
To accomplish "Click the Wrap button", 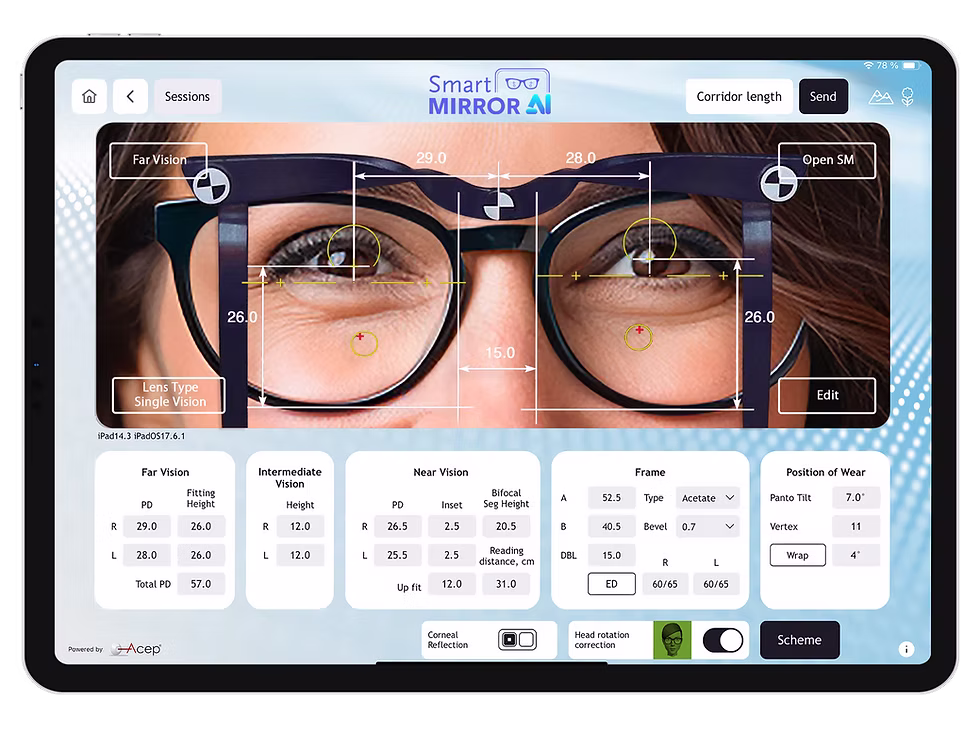I will click(x=798, y=555).
